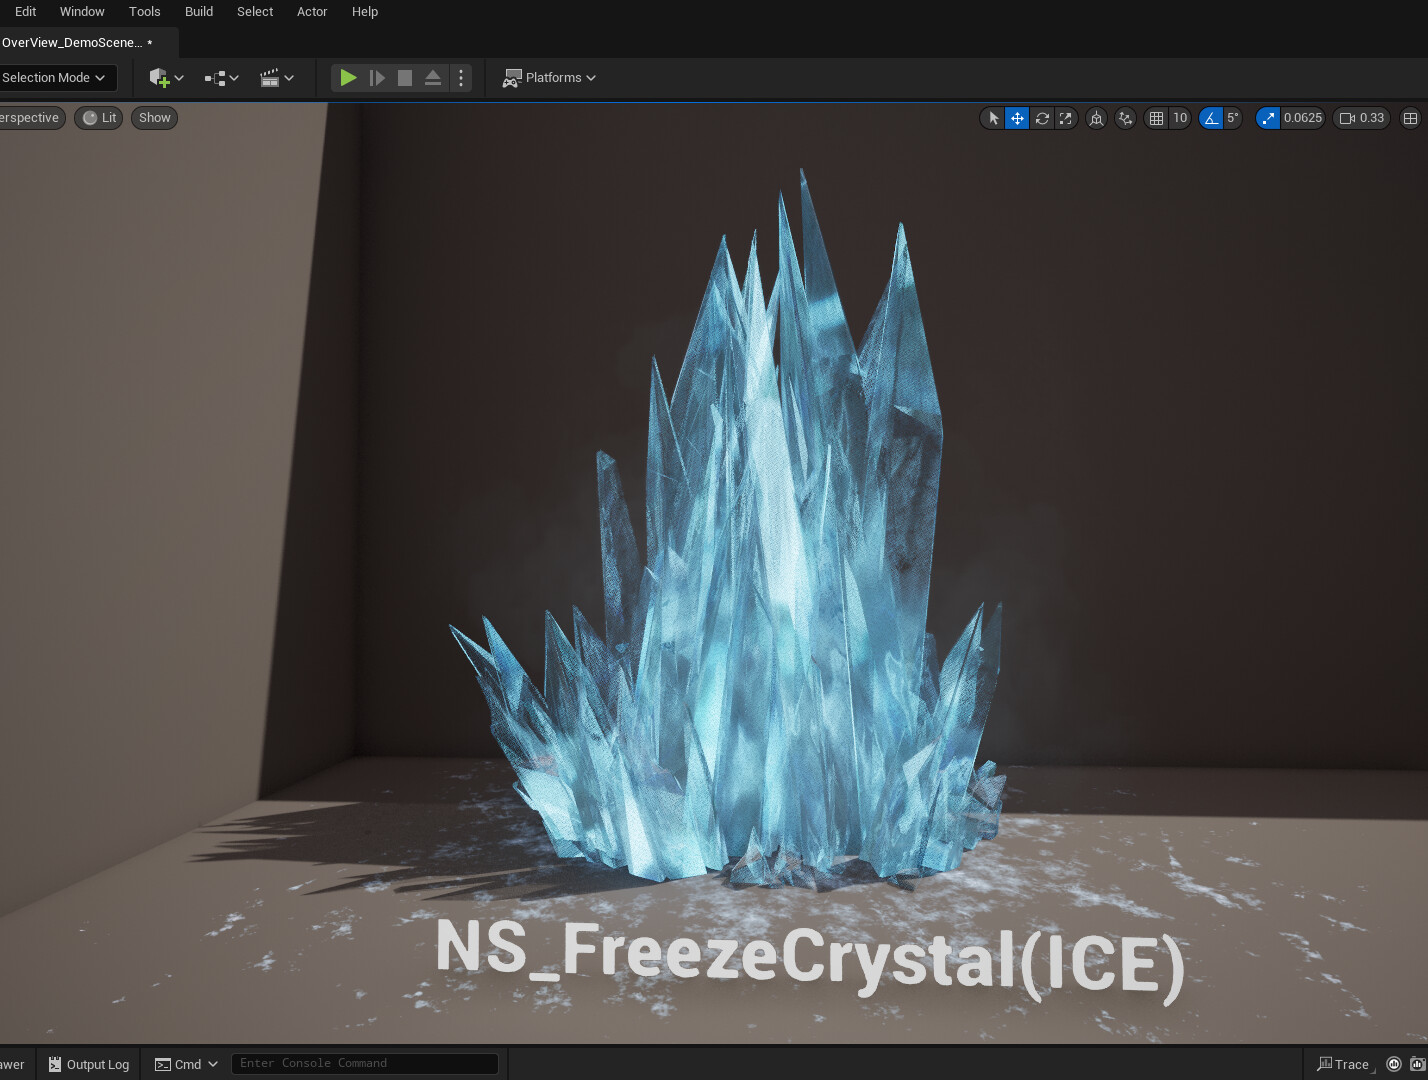Start Play in editor
1428x1080 pixels.
[x=348, y=78]
